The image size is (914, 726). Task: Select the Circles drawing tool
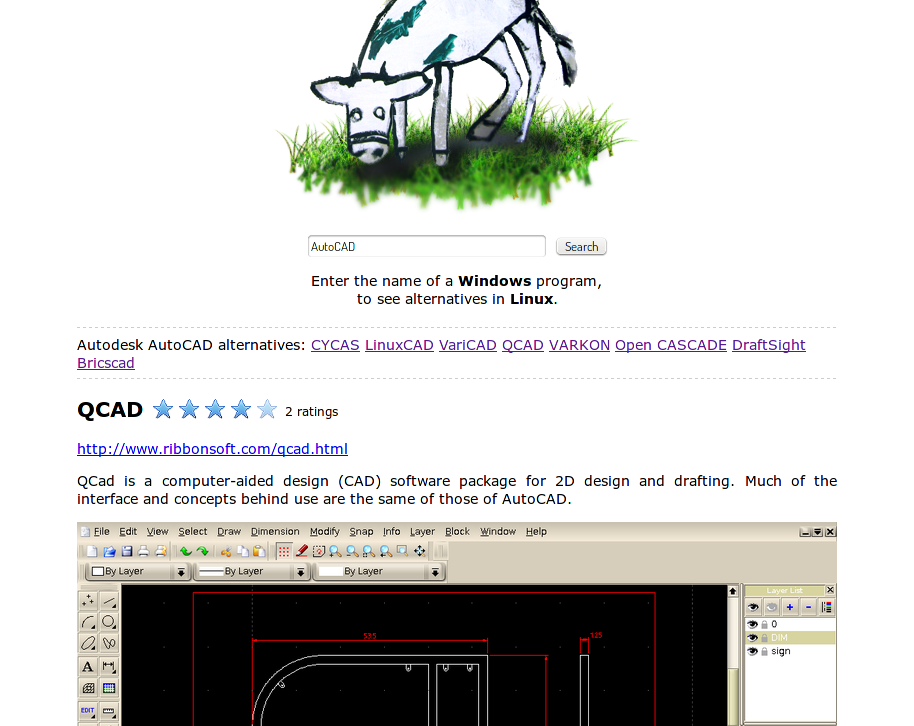109,622
